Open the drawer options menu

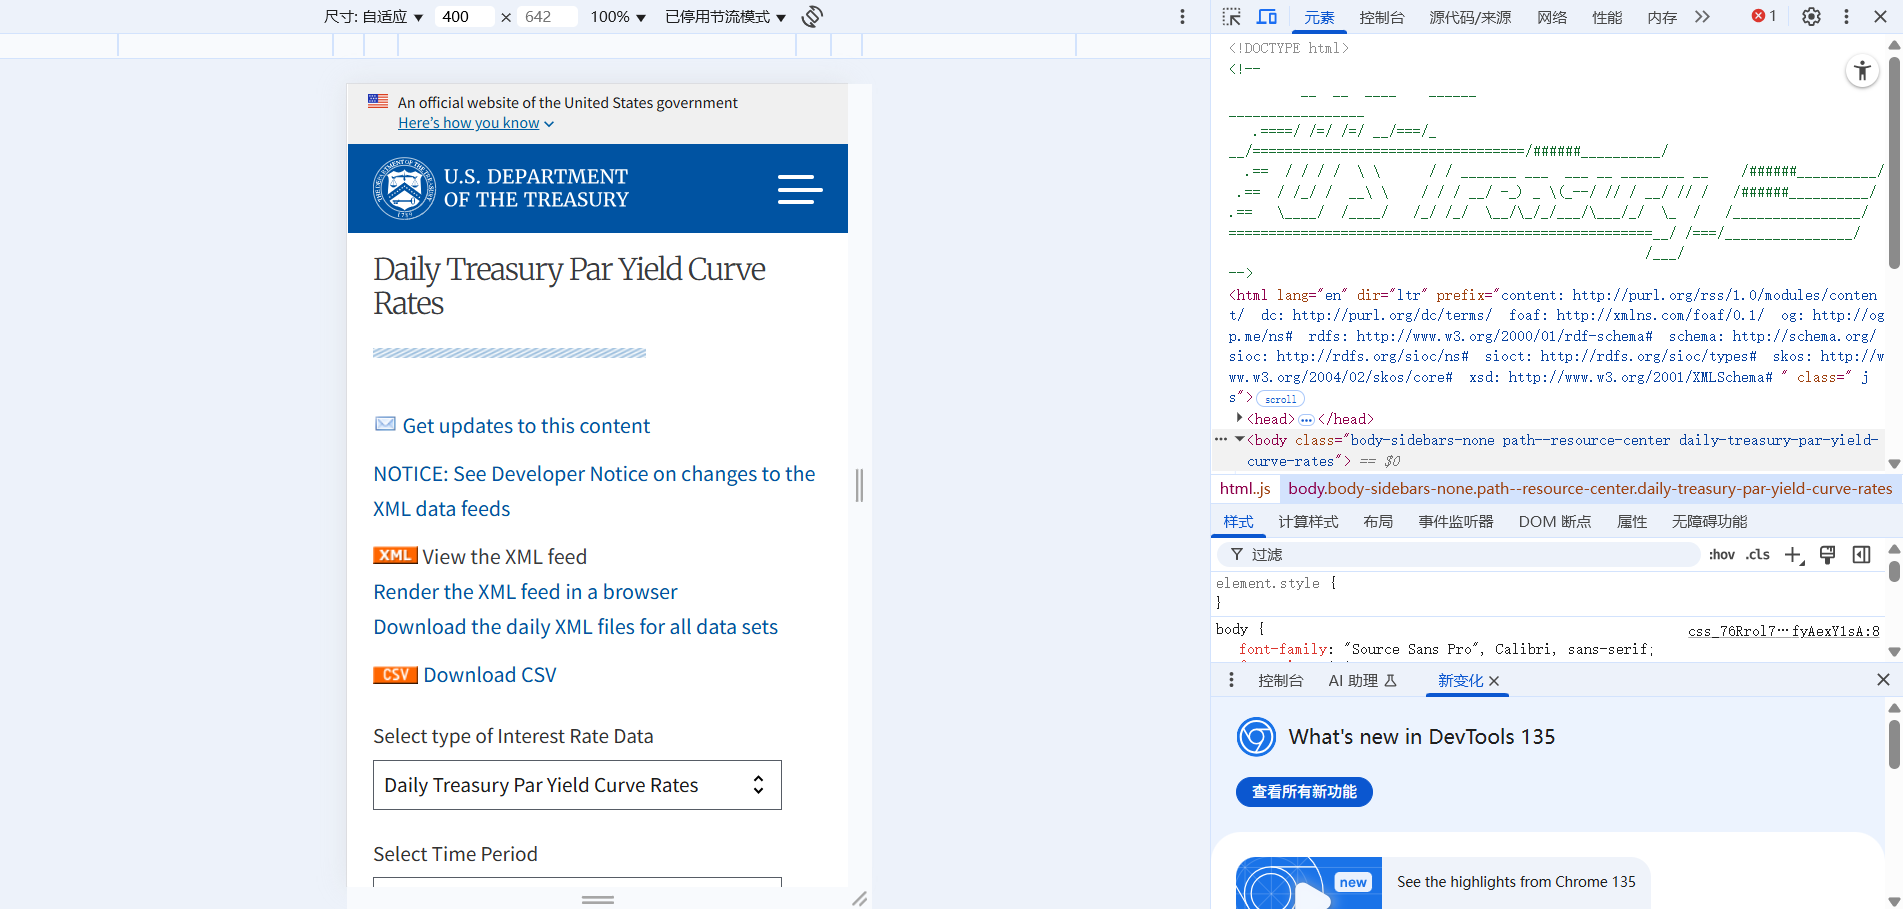tap(1231, 680)
